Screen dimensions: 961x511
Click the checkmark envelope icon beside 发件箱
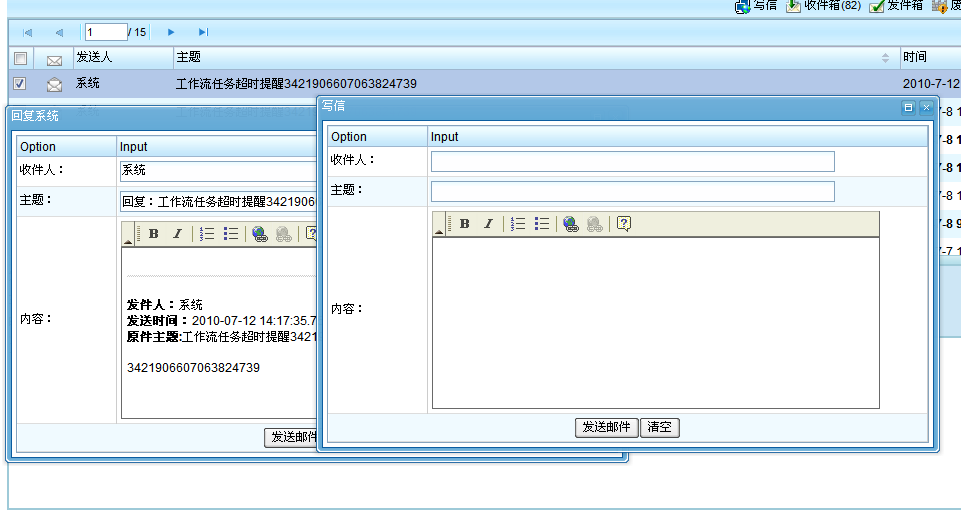(877, 6)
